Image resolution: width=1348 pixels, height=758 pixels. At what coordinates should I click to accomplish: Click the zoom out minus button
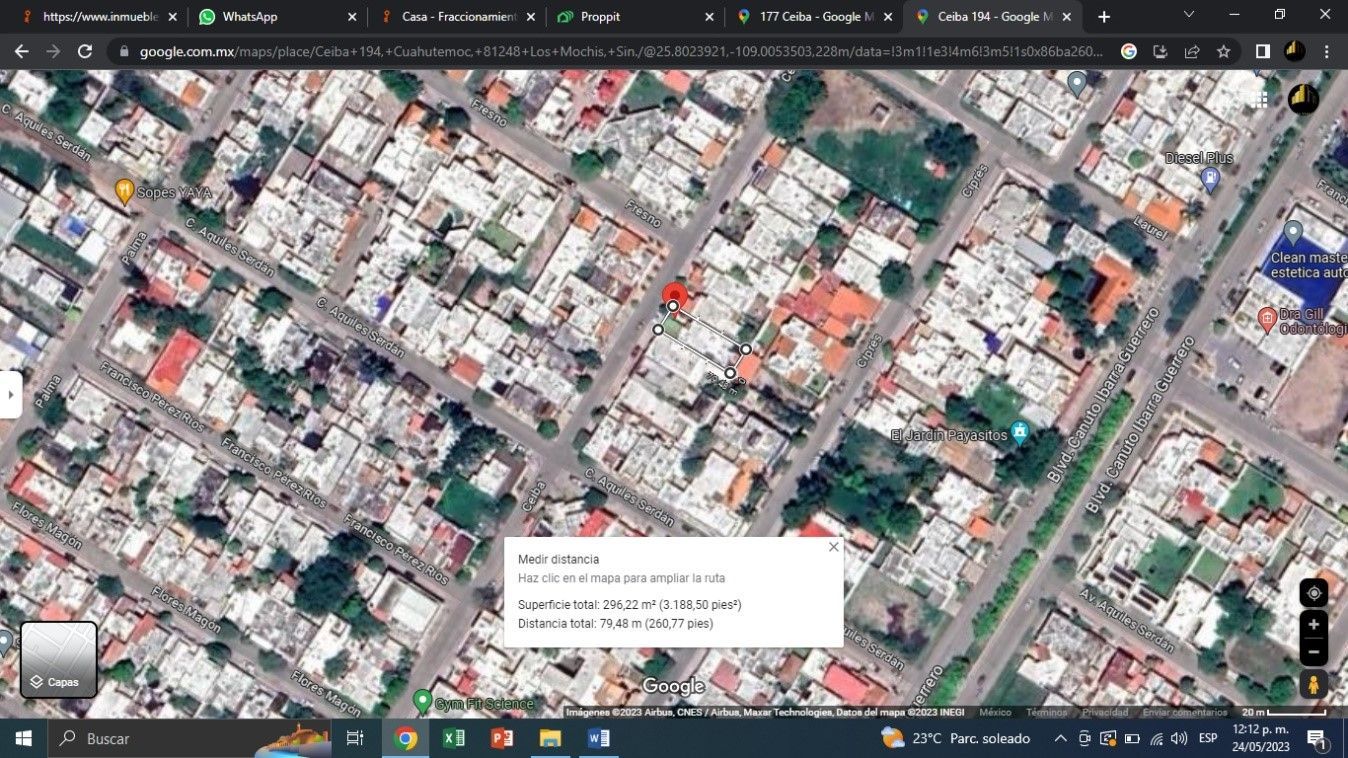1313,652
